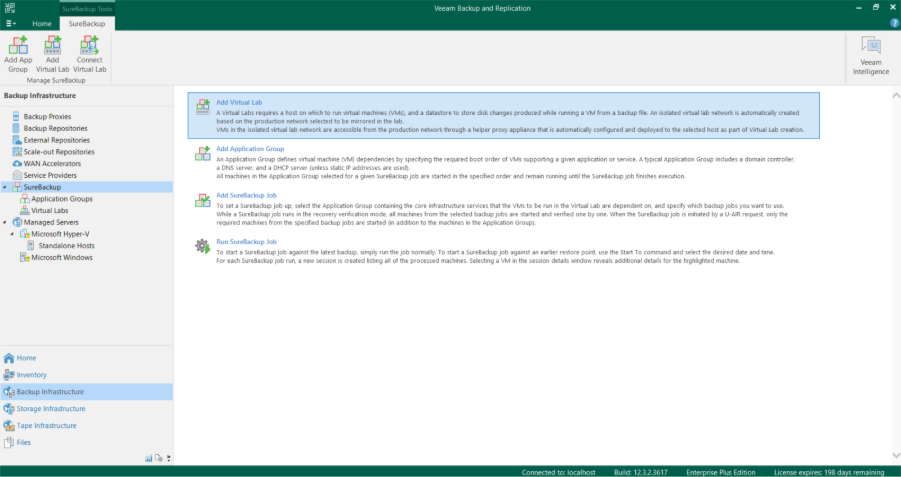Click the Add SureBackup Job icon
Image resolution: width=901 pixels, height=477 pixels.
coord(202,201)
